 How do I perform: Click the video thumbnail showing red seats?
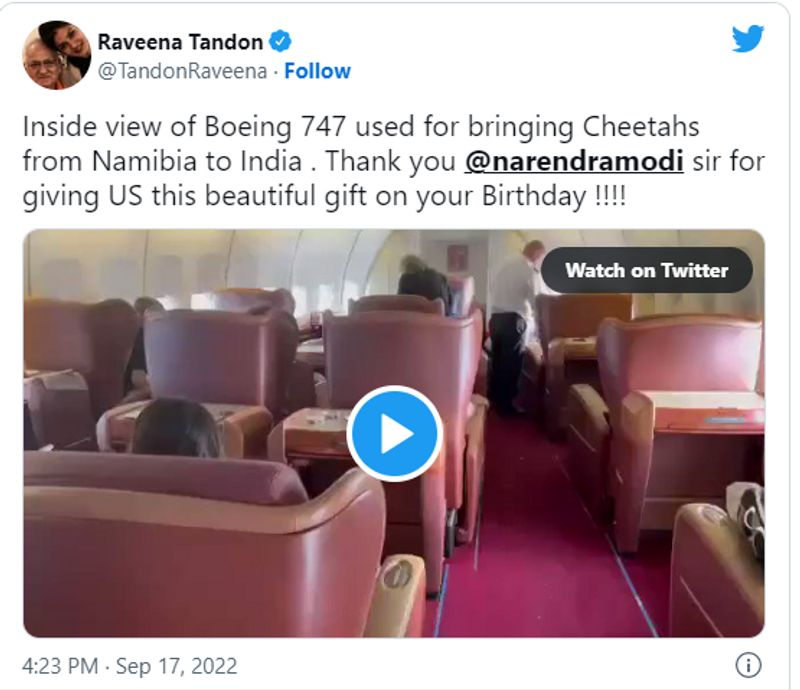click(394, 433)
